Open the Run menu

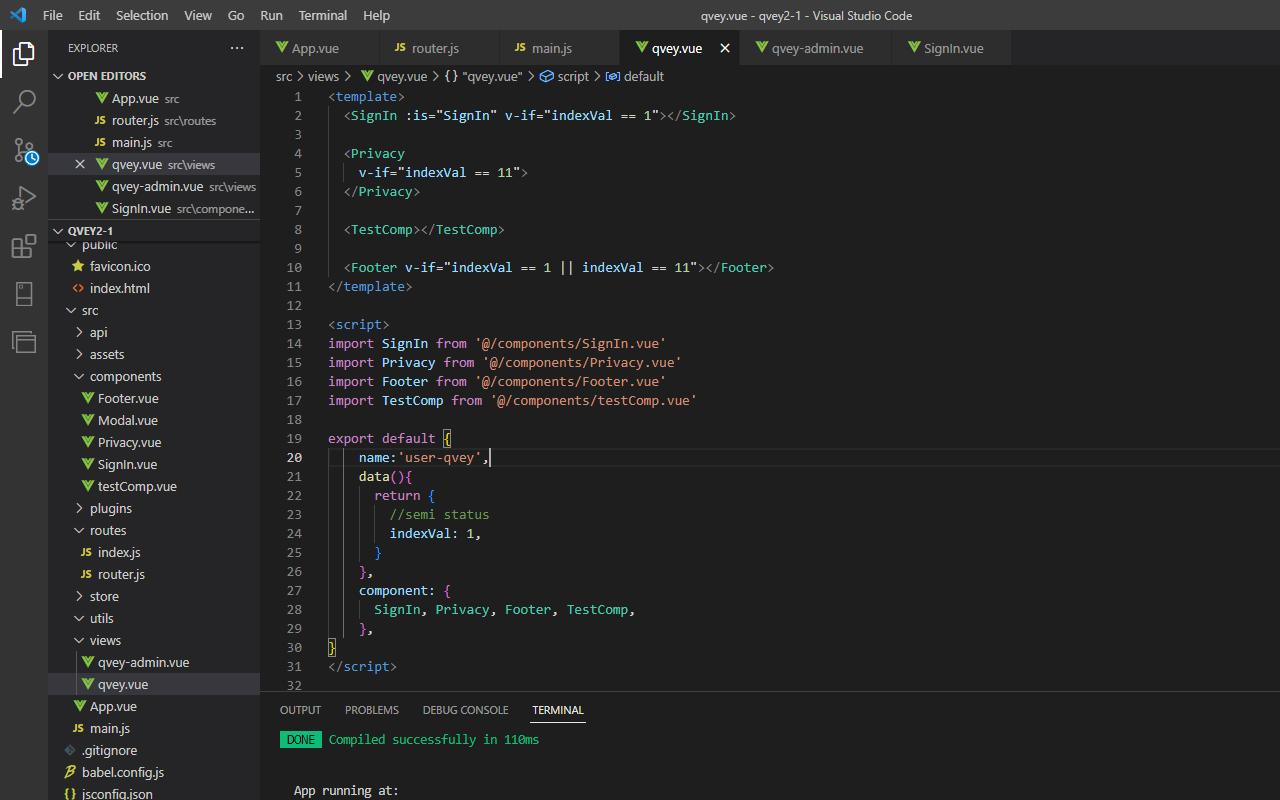pos(271,15)
